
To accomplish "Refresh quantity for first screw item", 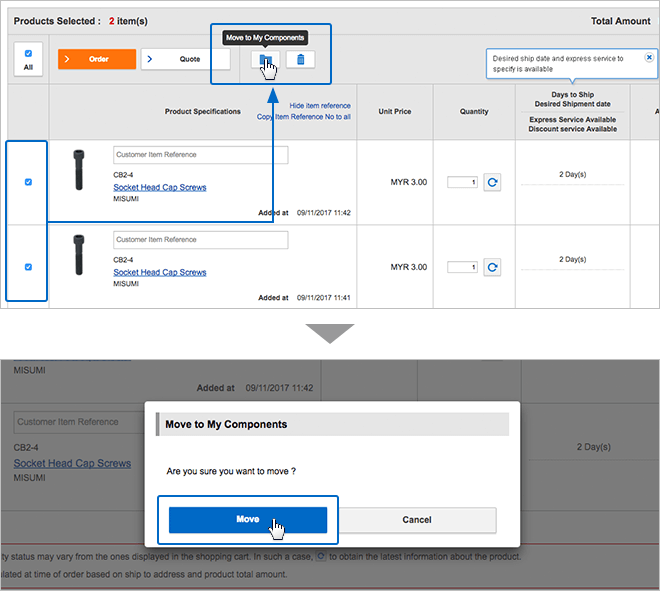I will (492, 182).
